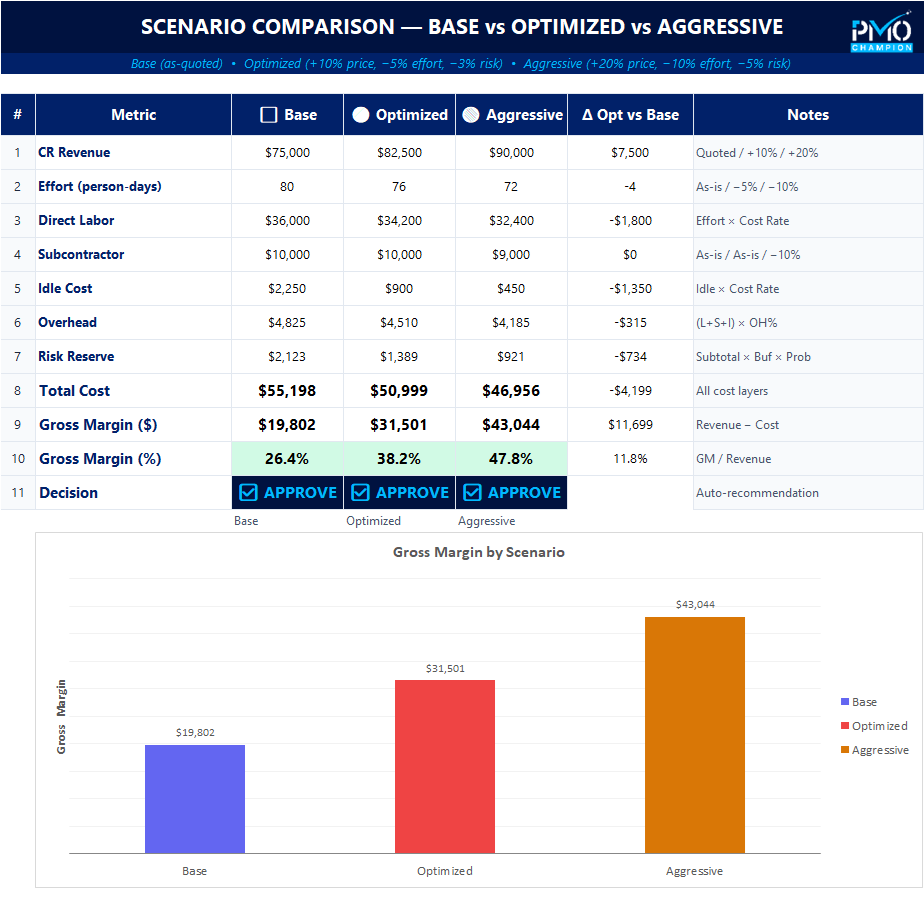This screenshot has height=910, width=924.
Task: Toggle the APPROVE checkbox for the Aggressive scenario
Action: click(511, 492)
